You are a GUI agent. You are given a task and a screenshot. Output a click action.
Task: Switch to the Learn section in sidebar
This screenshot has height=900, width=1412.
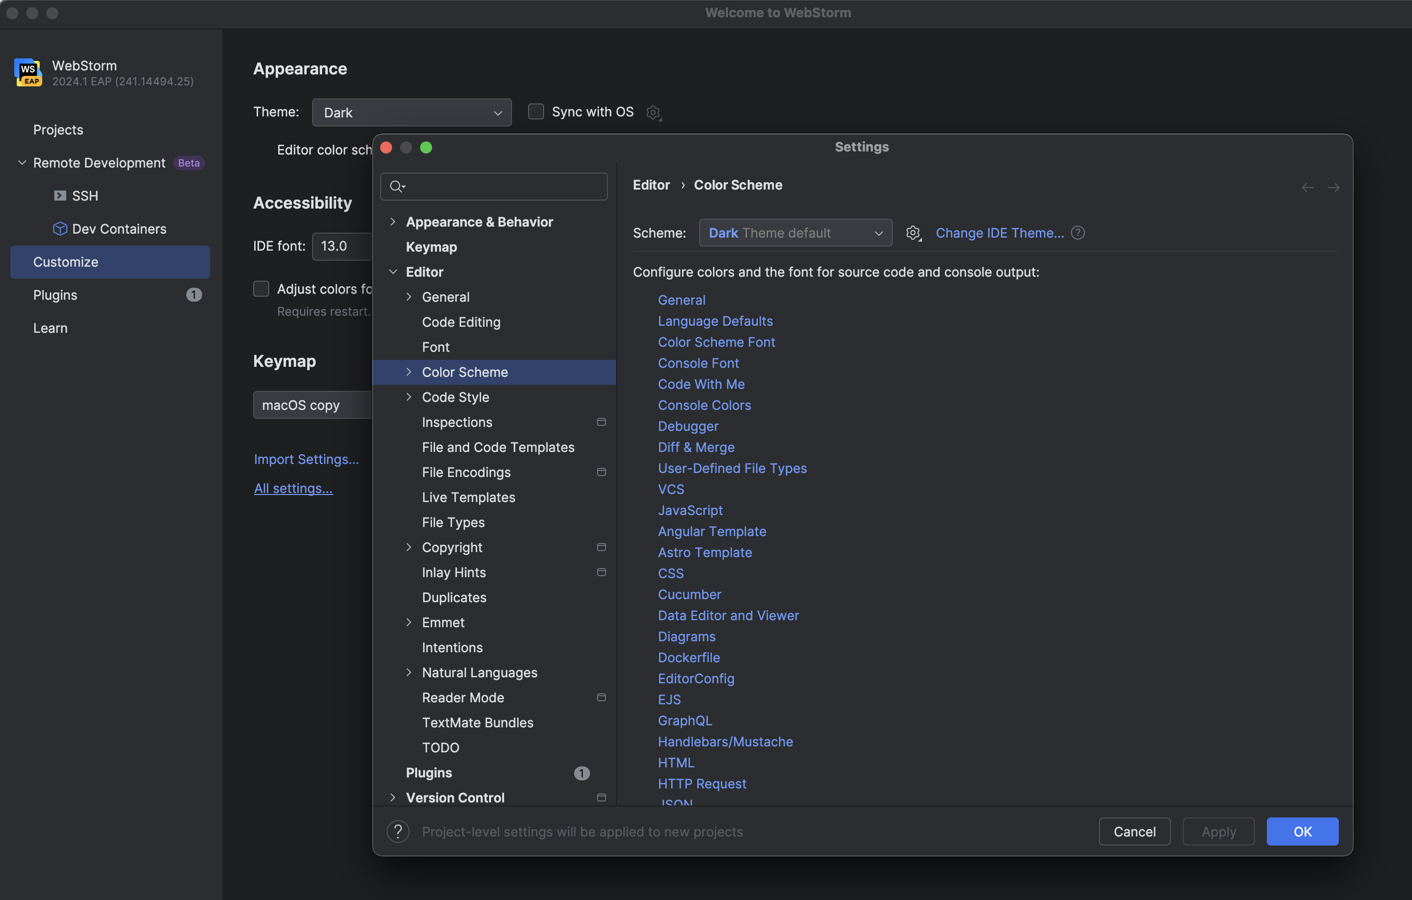(x=50, y=327)
